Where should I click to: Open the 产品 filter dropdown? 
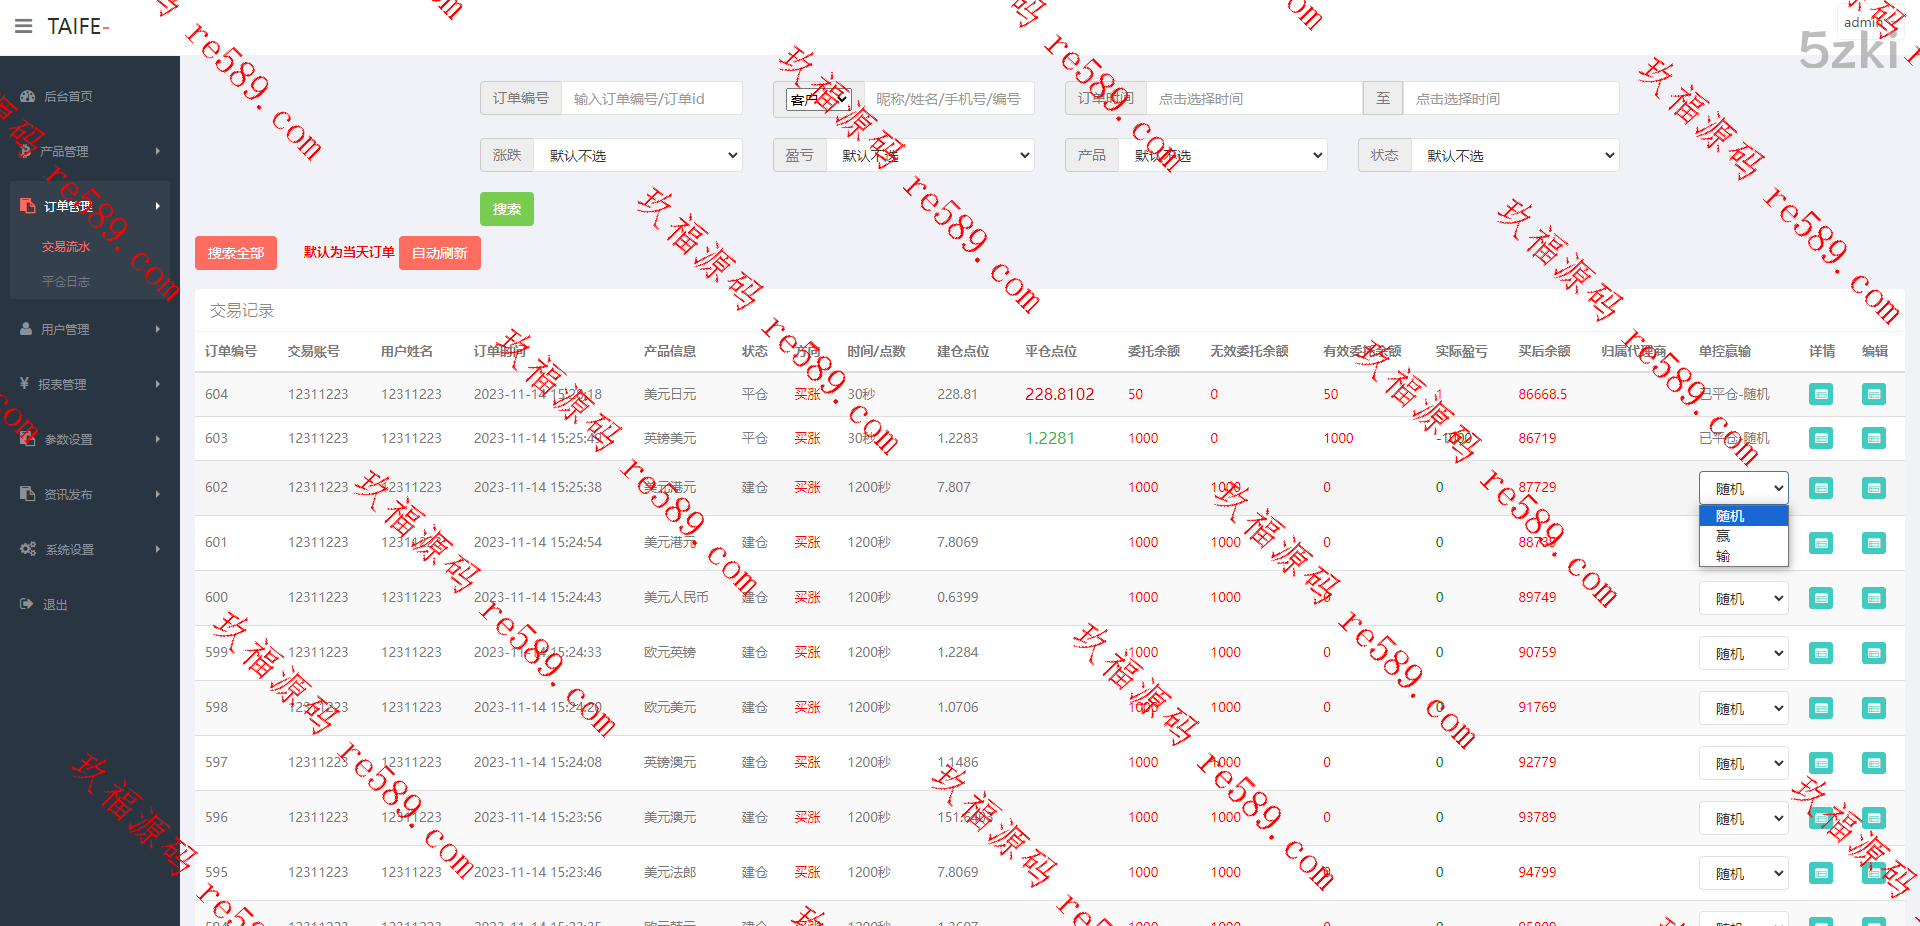click(1223, 155)
